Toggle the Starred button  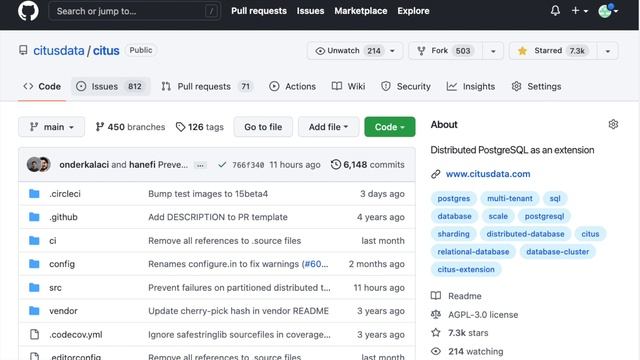(x=553, y=51)
